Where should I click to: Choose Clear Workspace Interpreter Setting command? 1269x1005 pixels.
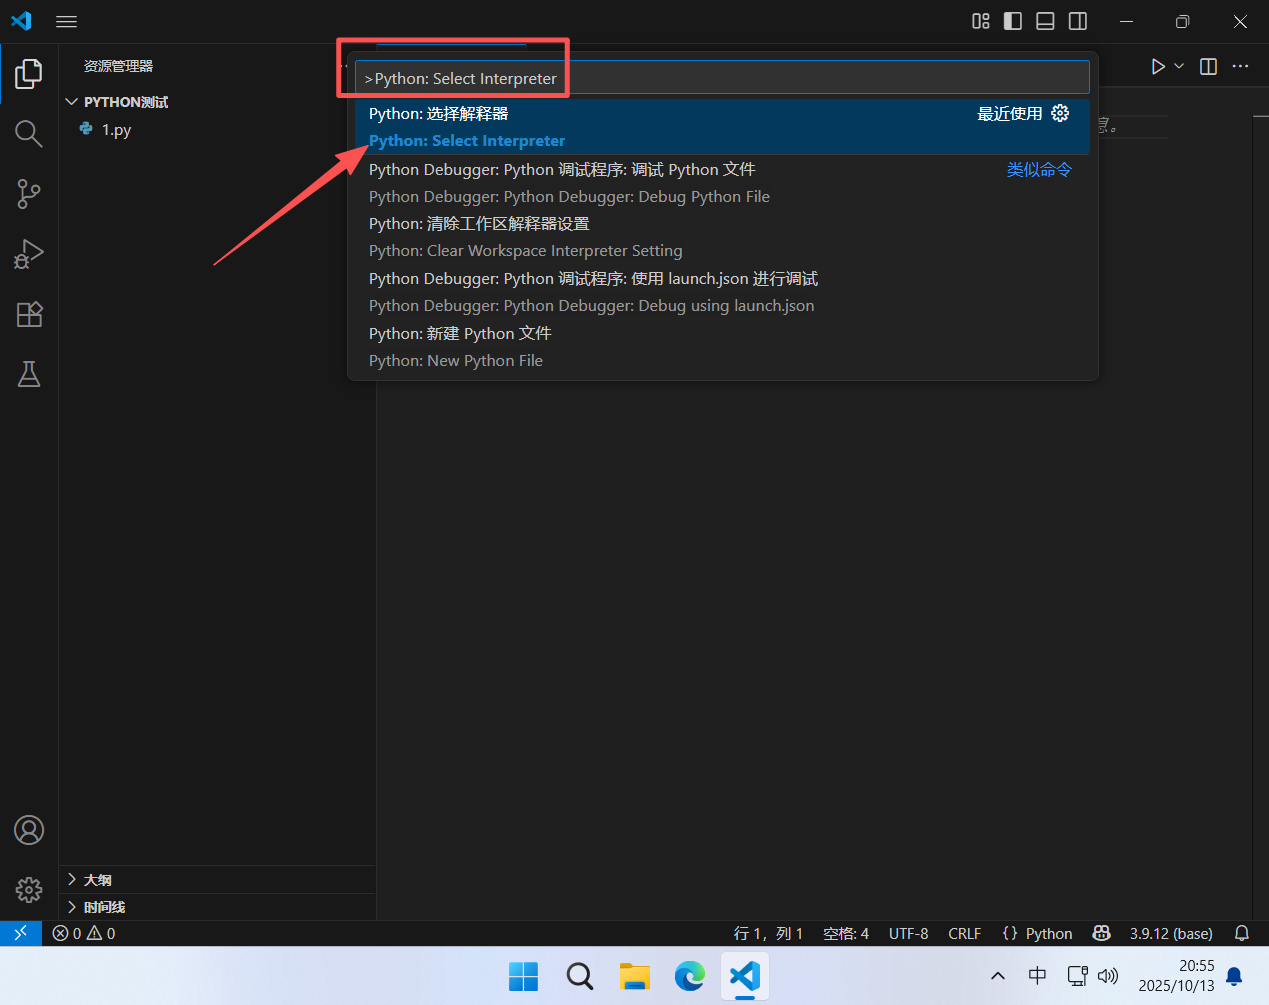point(722,237)
